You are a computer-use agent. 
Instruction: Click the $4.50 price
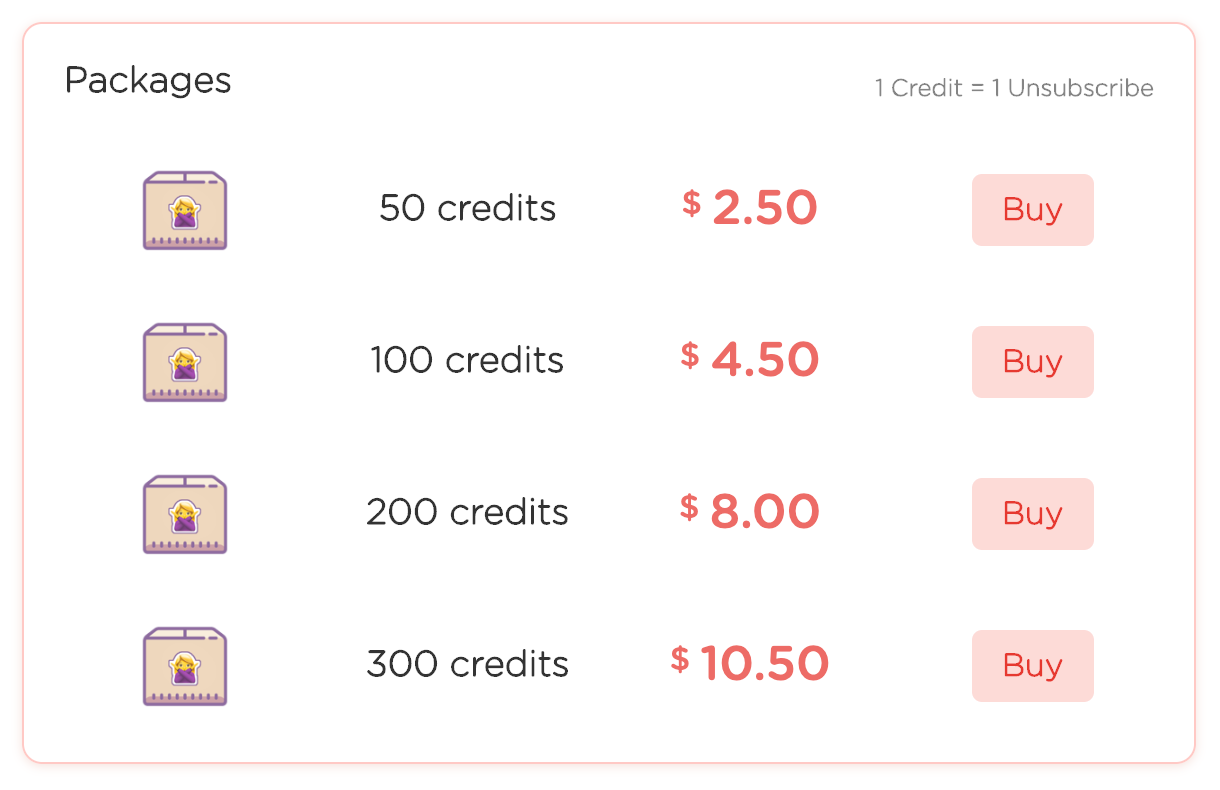(750, 360)
